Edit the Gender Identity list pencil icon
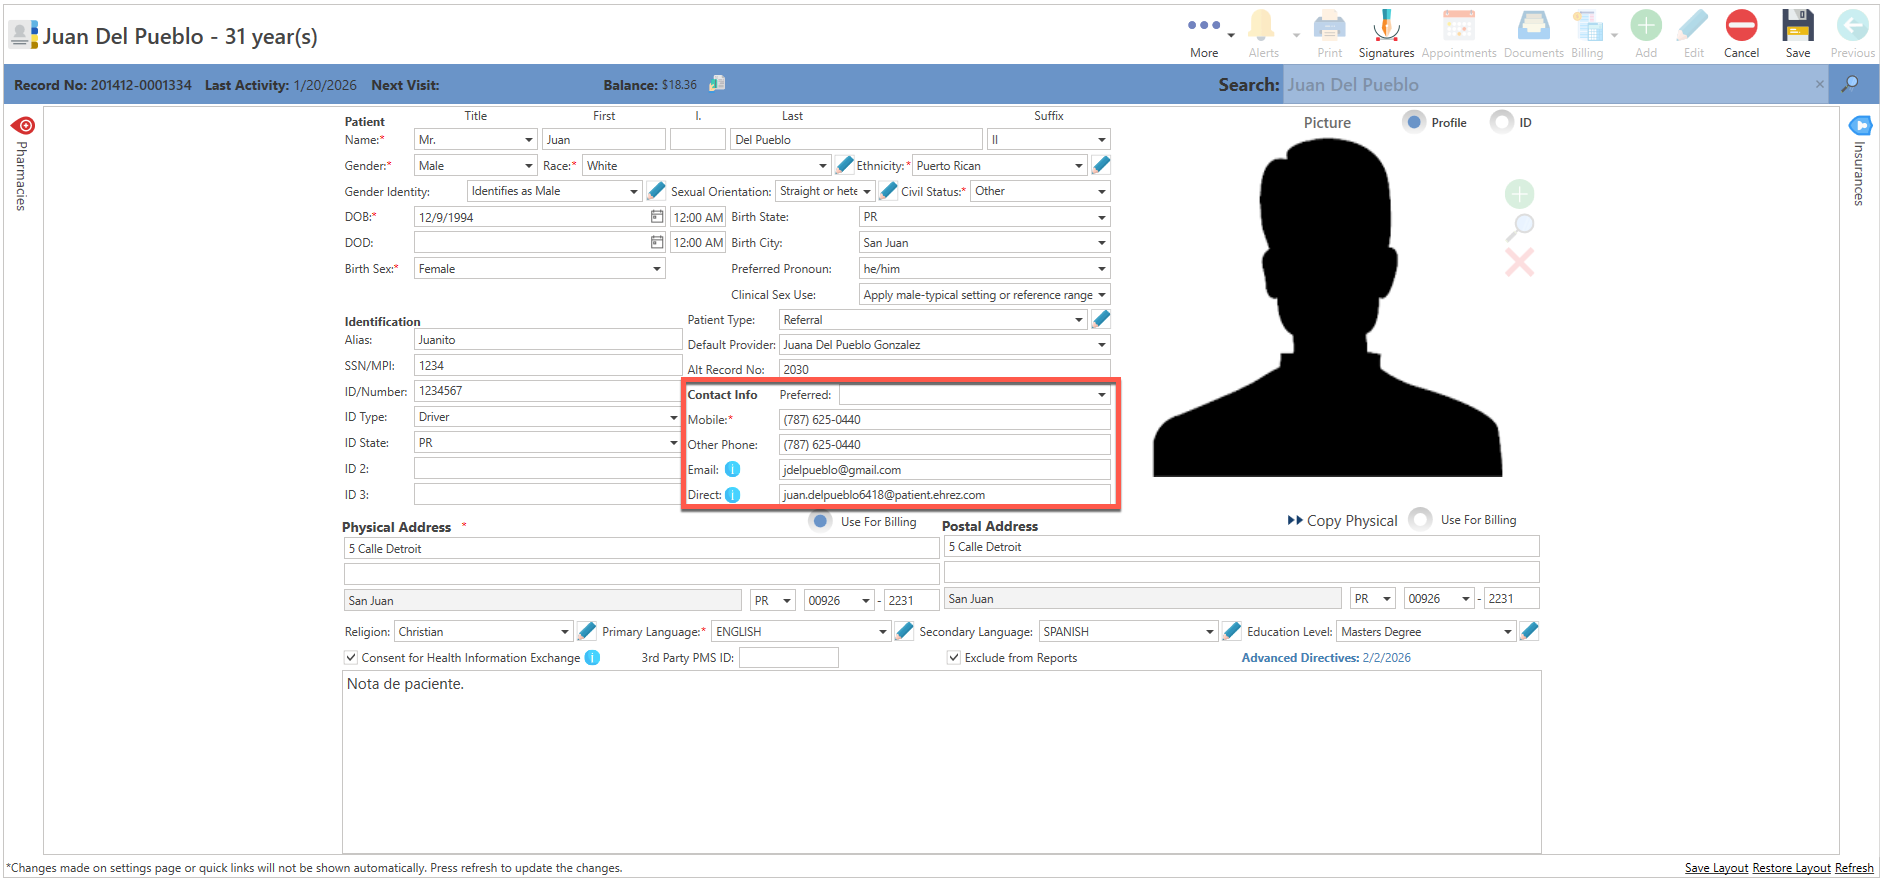Viewport: 1887px width, 880px height. coord(656,190)
